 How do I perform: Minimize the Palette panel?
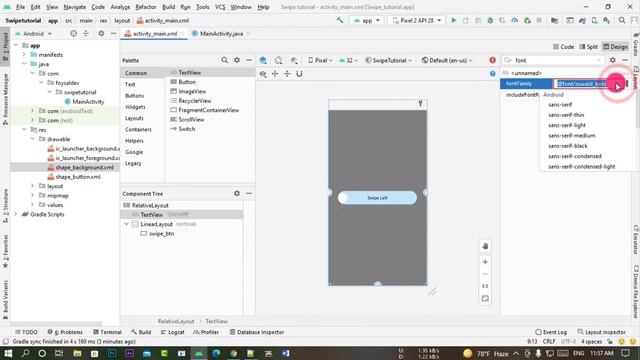click(249, 60)
